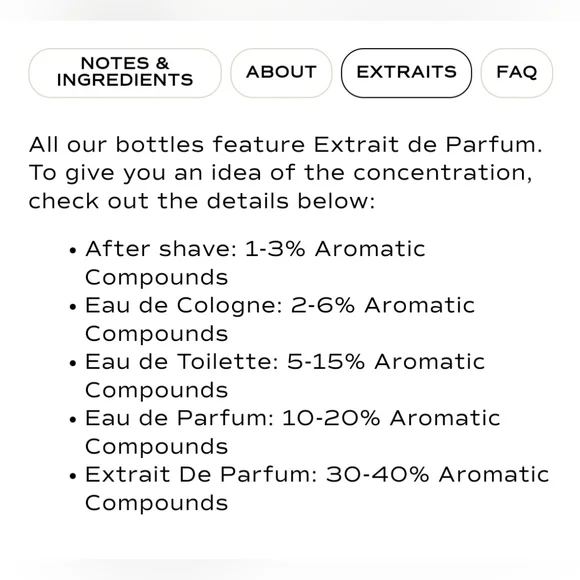Click the word 'Compounds' under After shave
Image resolution: width=580 pixels, height=580 pixels.
point(156,277)
